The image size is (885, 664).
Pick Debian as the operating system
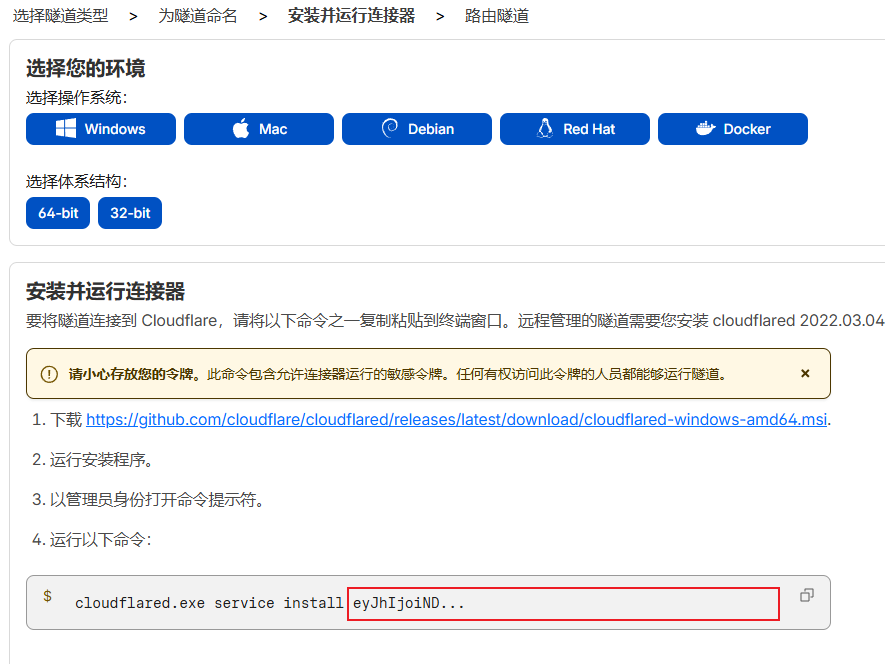point(417,129)
